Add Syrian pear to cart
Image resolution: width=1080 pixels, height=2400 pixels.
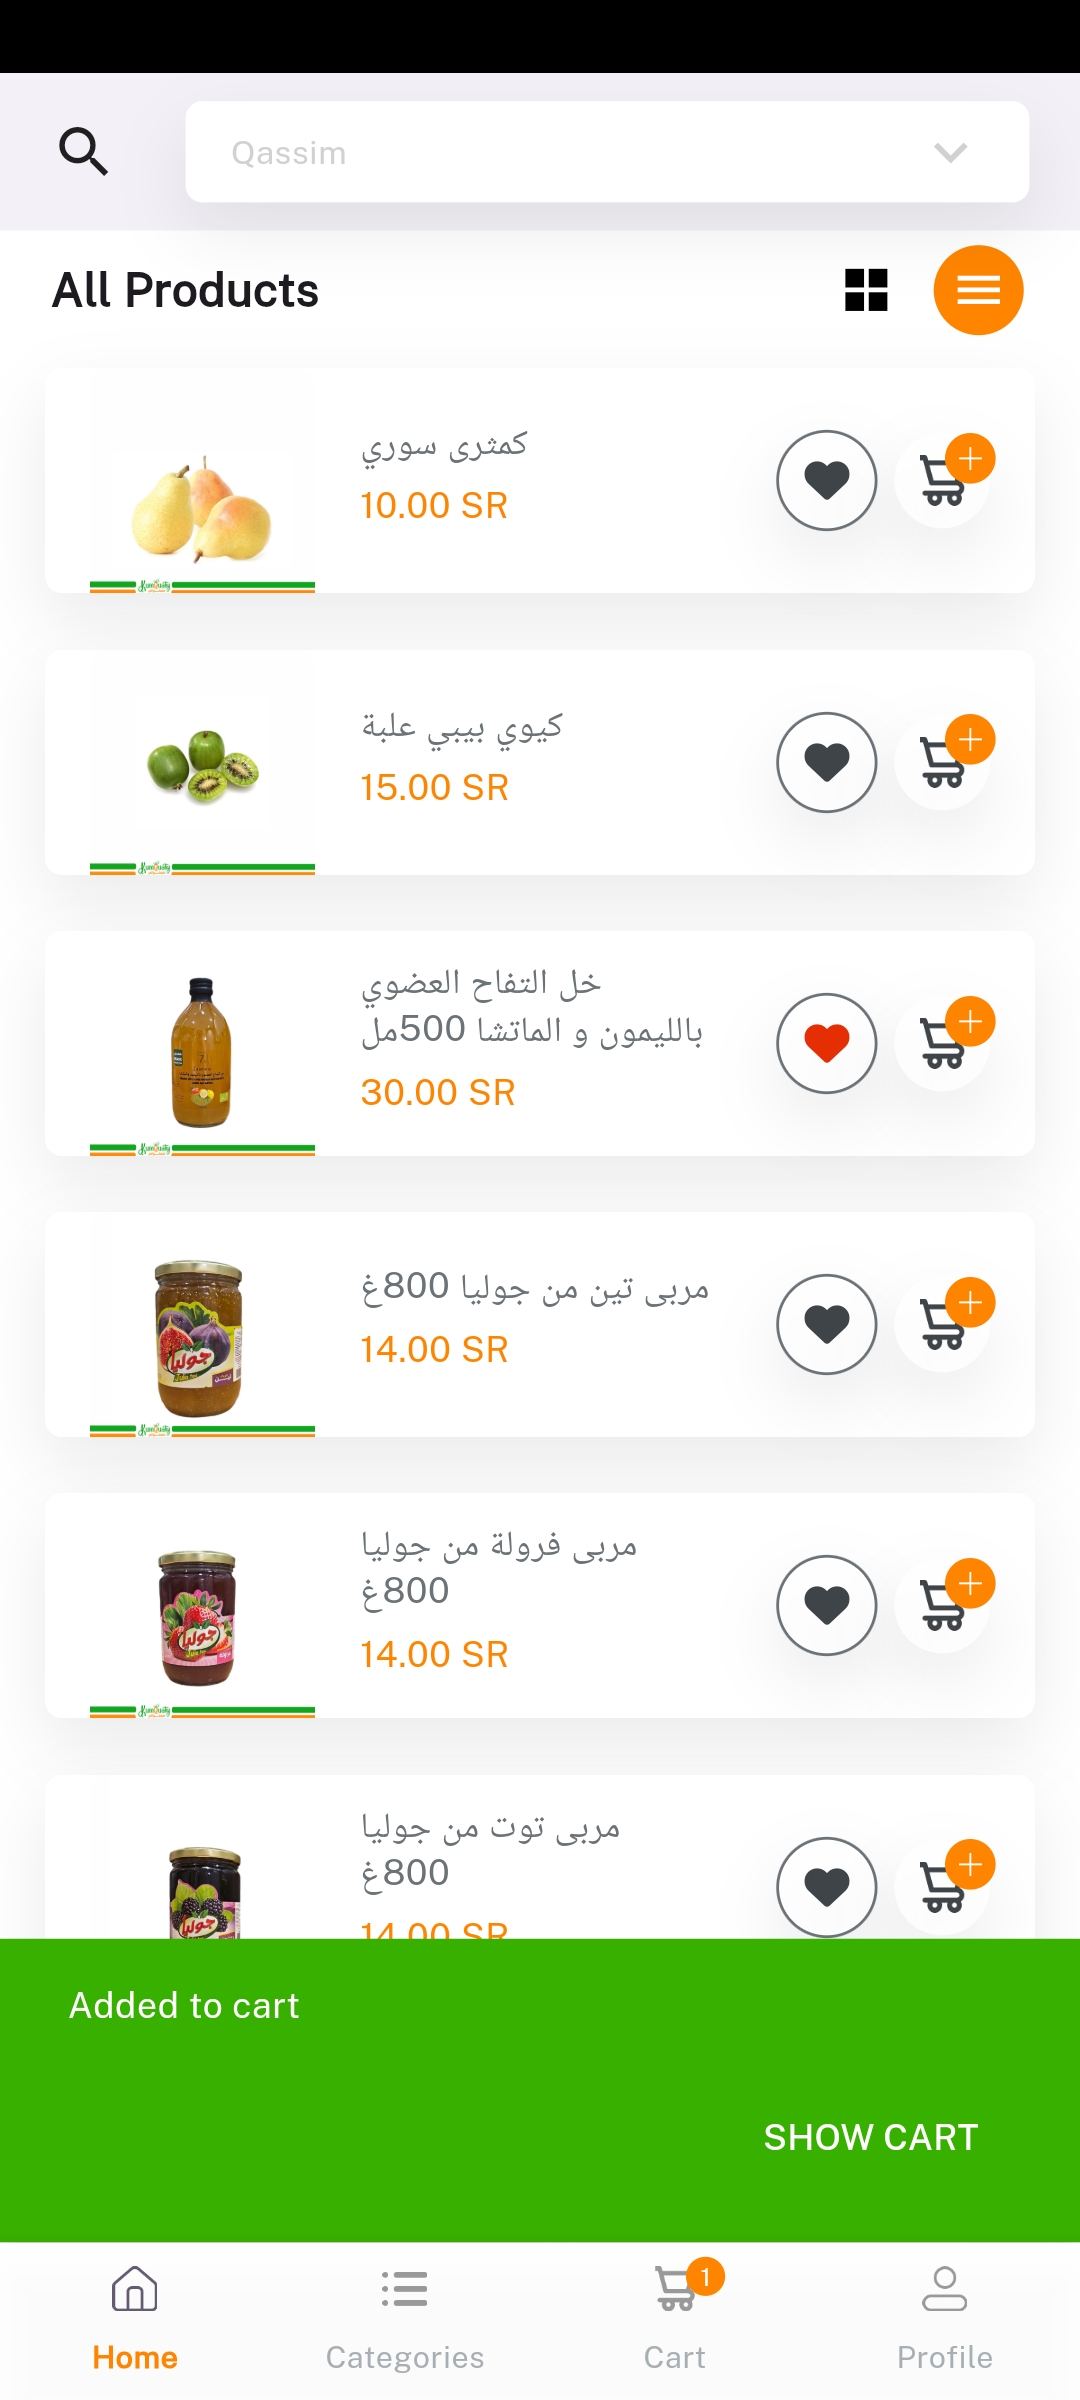coord(944,480)
